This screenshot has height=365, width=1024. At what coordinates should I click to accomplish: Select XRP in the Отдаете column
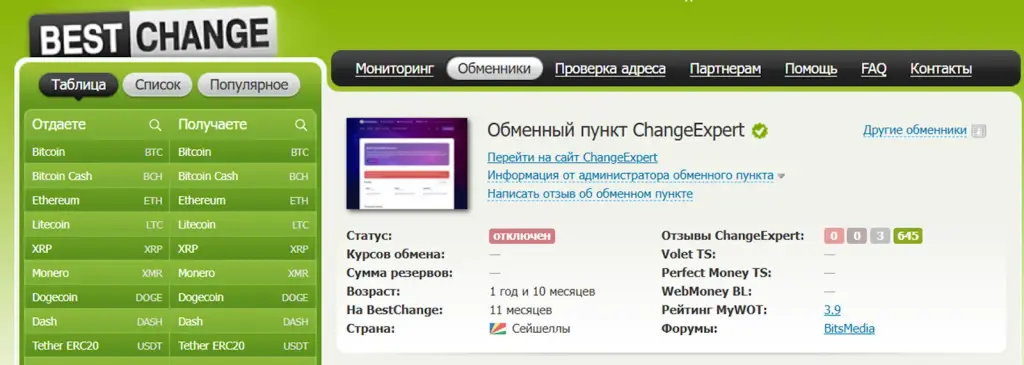(x=97, y=249)
